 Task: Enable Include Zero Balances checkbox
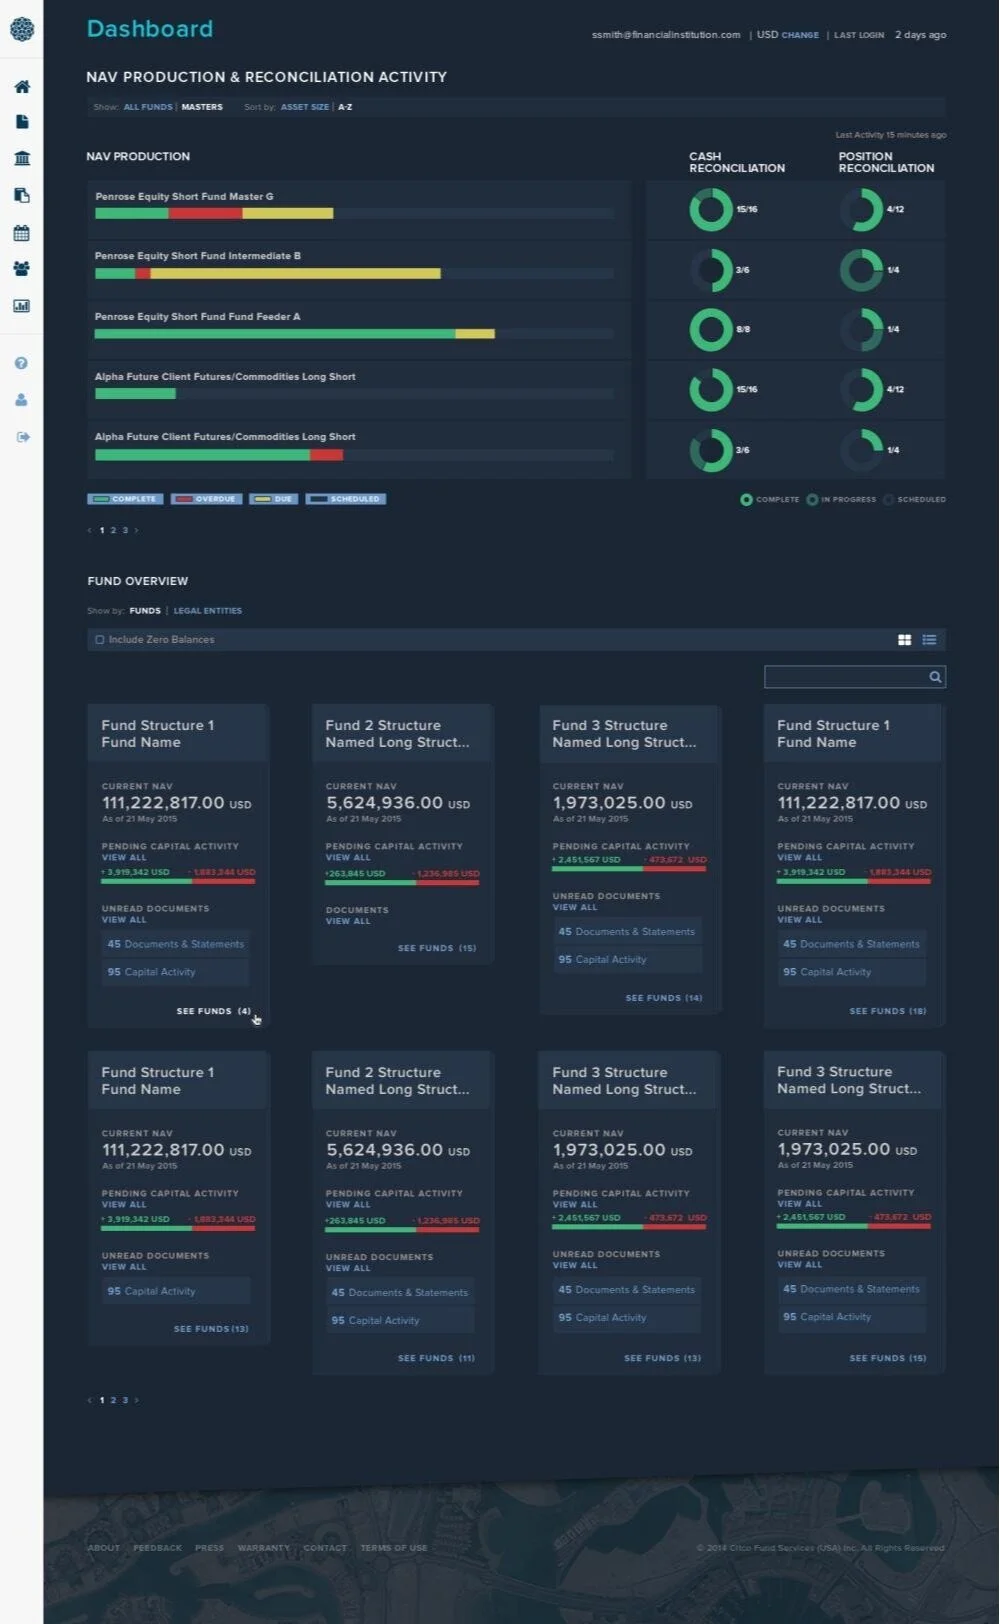(x=99, y=640)
